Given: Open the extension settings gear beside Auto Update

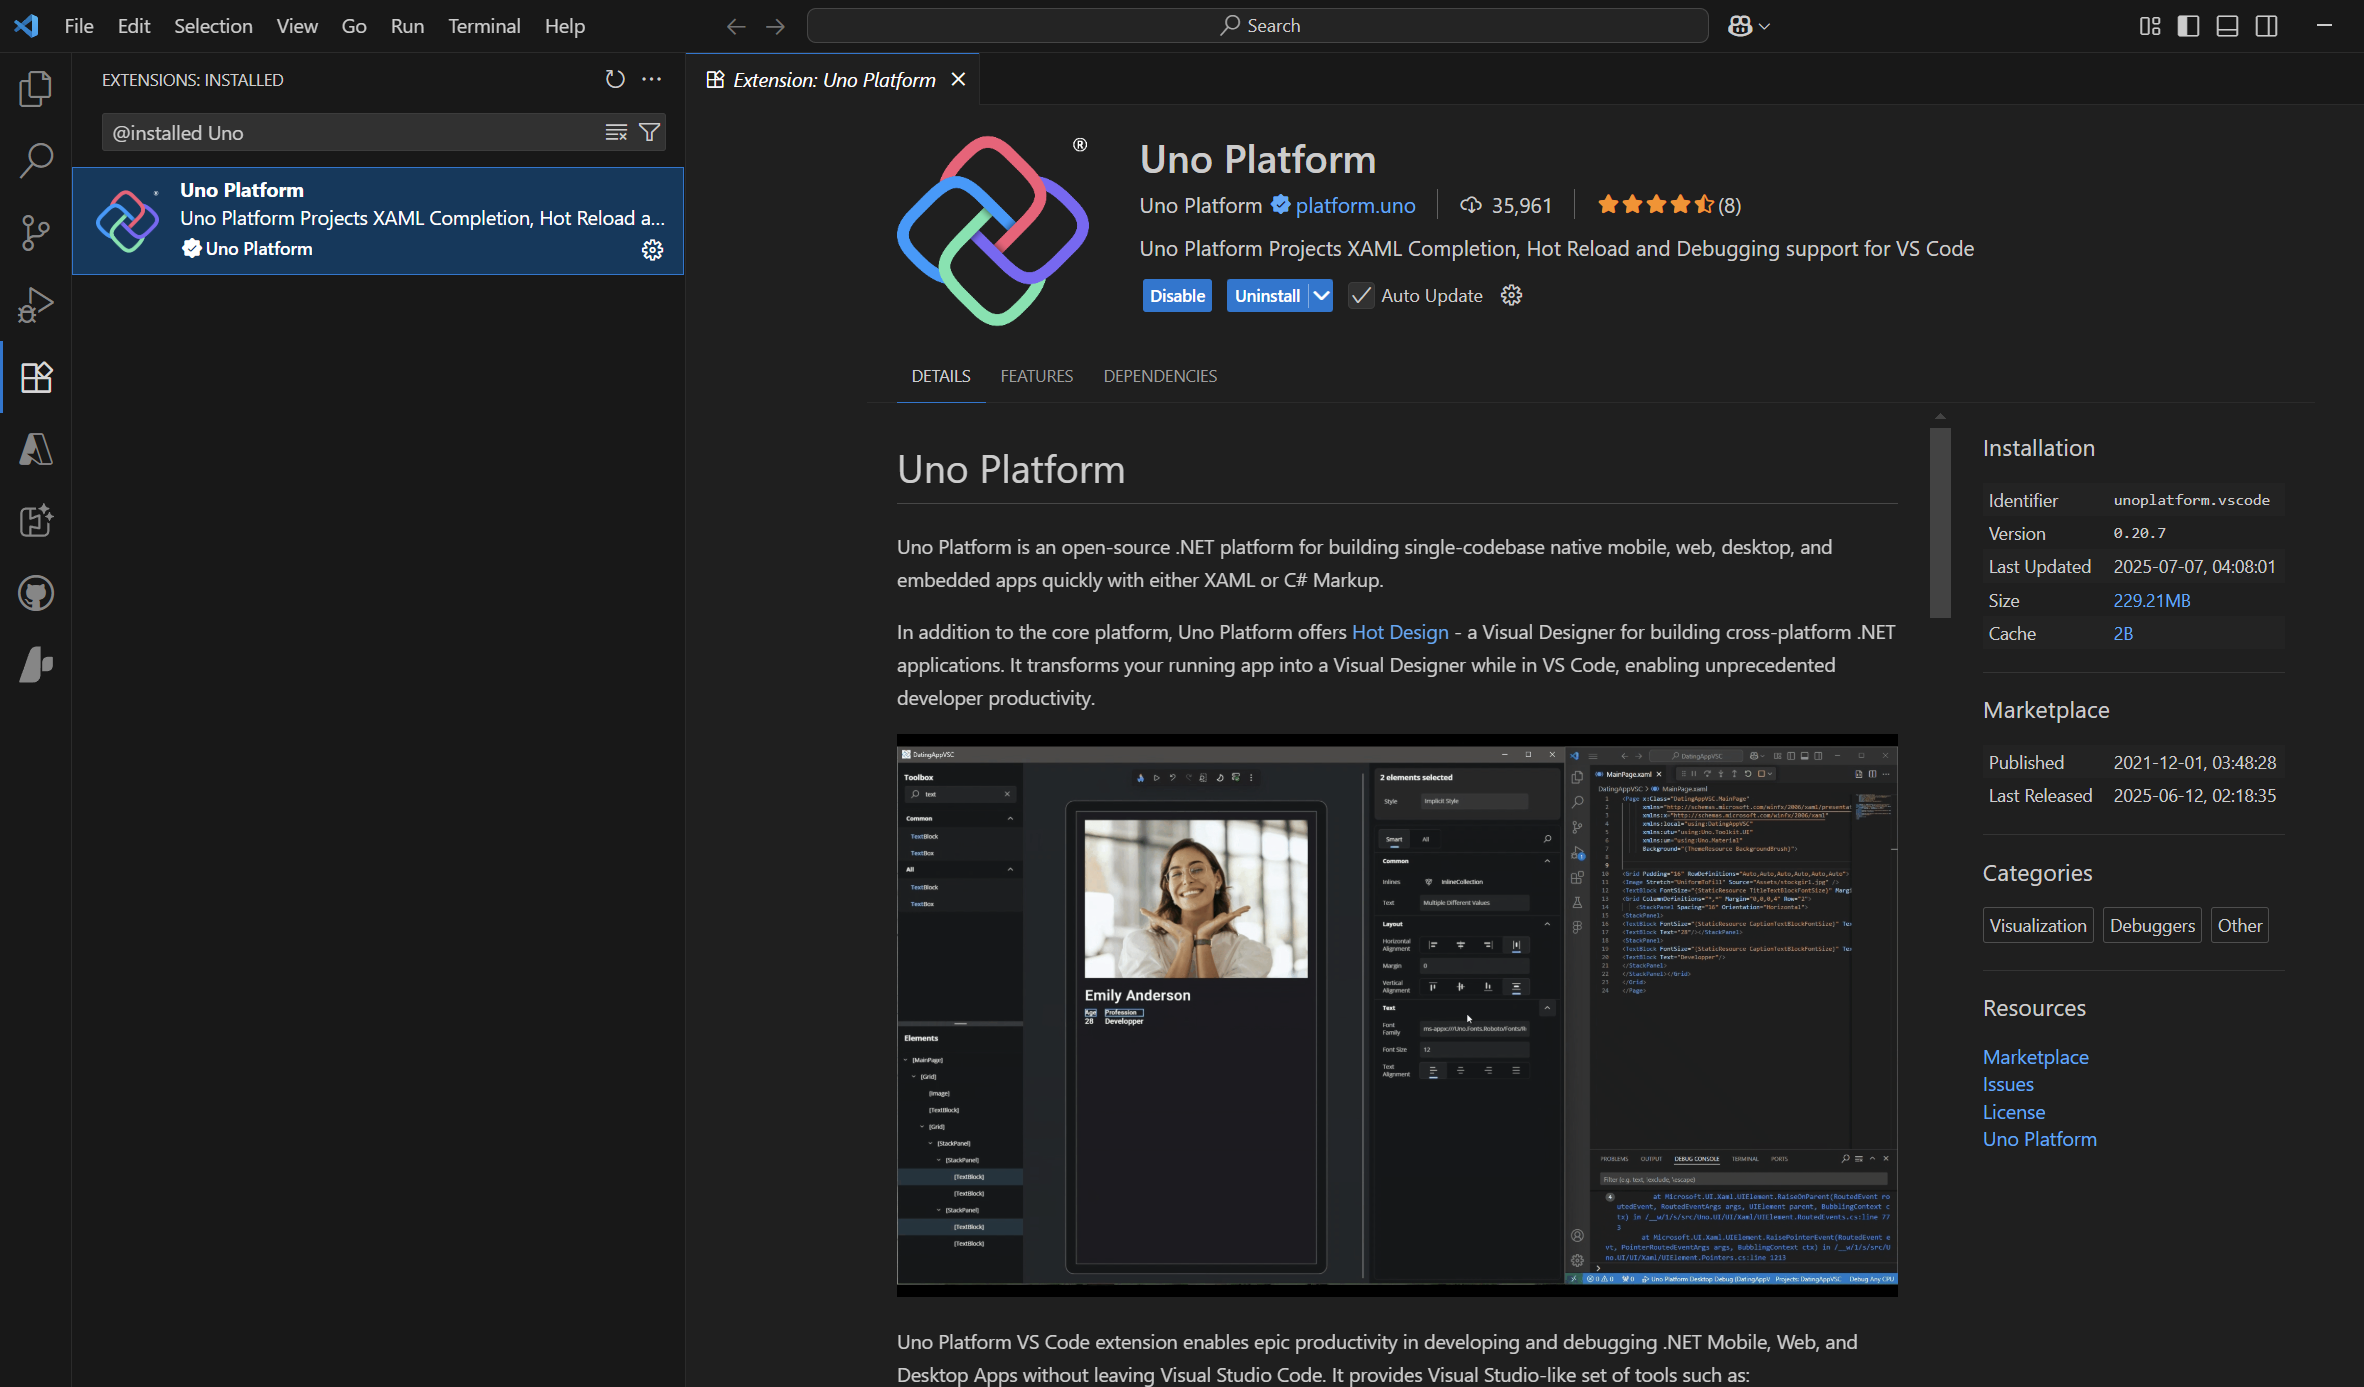Looking at the screenshot, I should pyautogui.click(x=1511, y=295).
